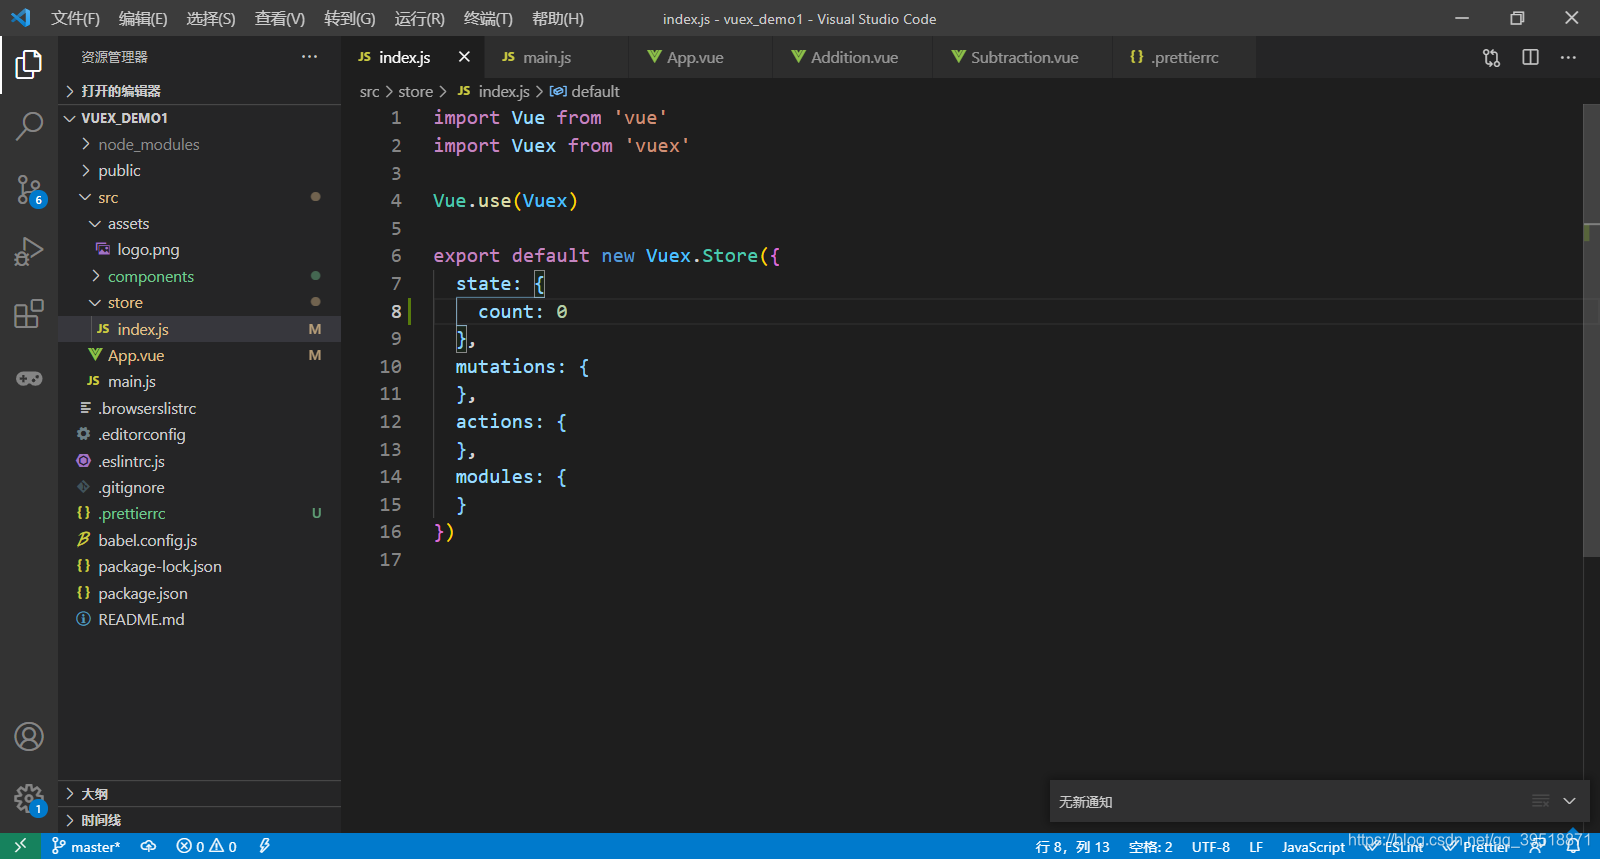Viewport: 1600px width, 859px height.
Task: Open .editorconfig in file tree
Action: point(199,434)
